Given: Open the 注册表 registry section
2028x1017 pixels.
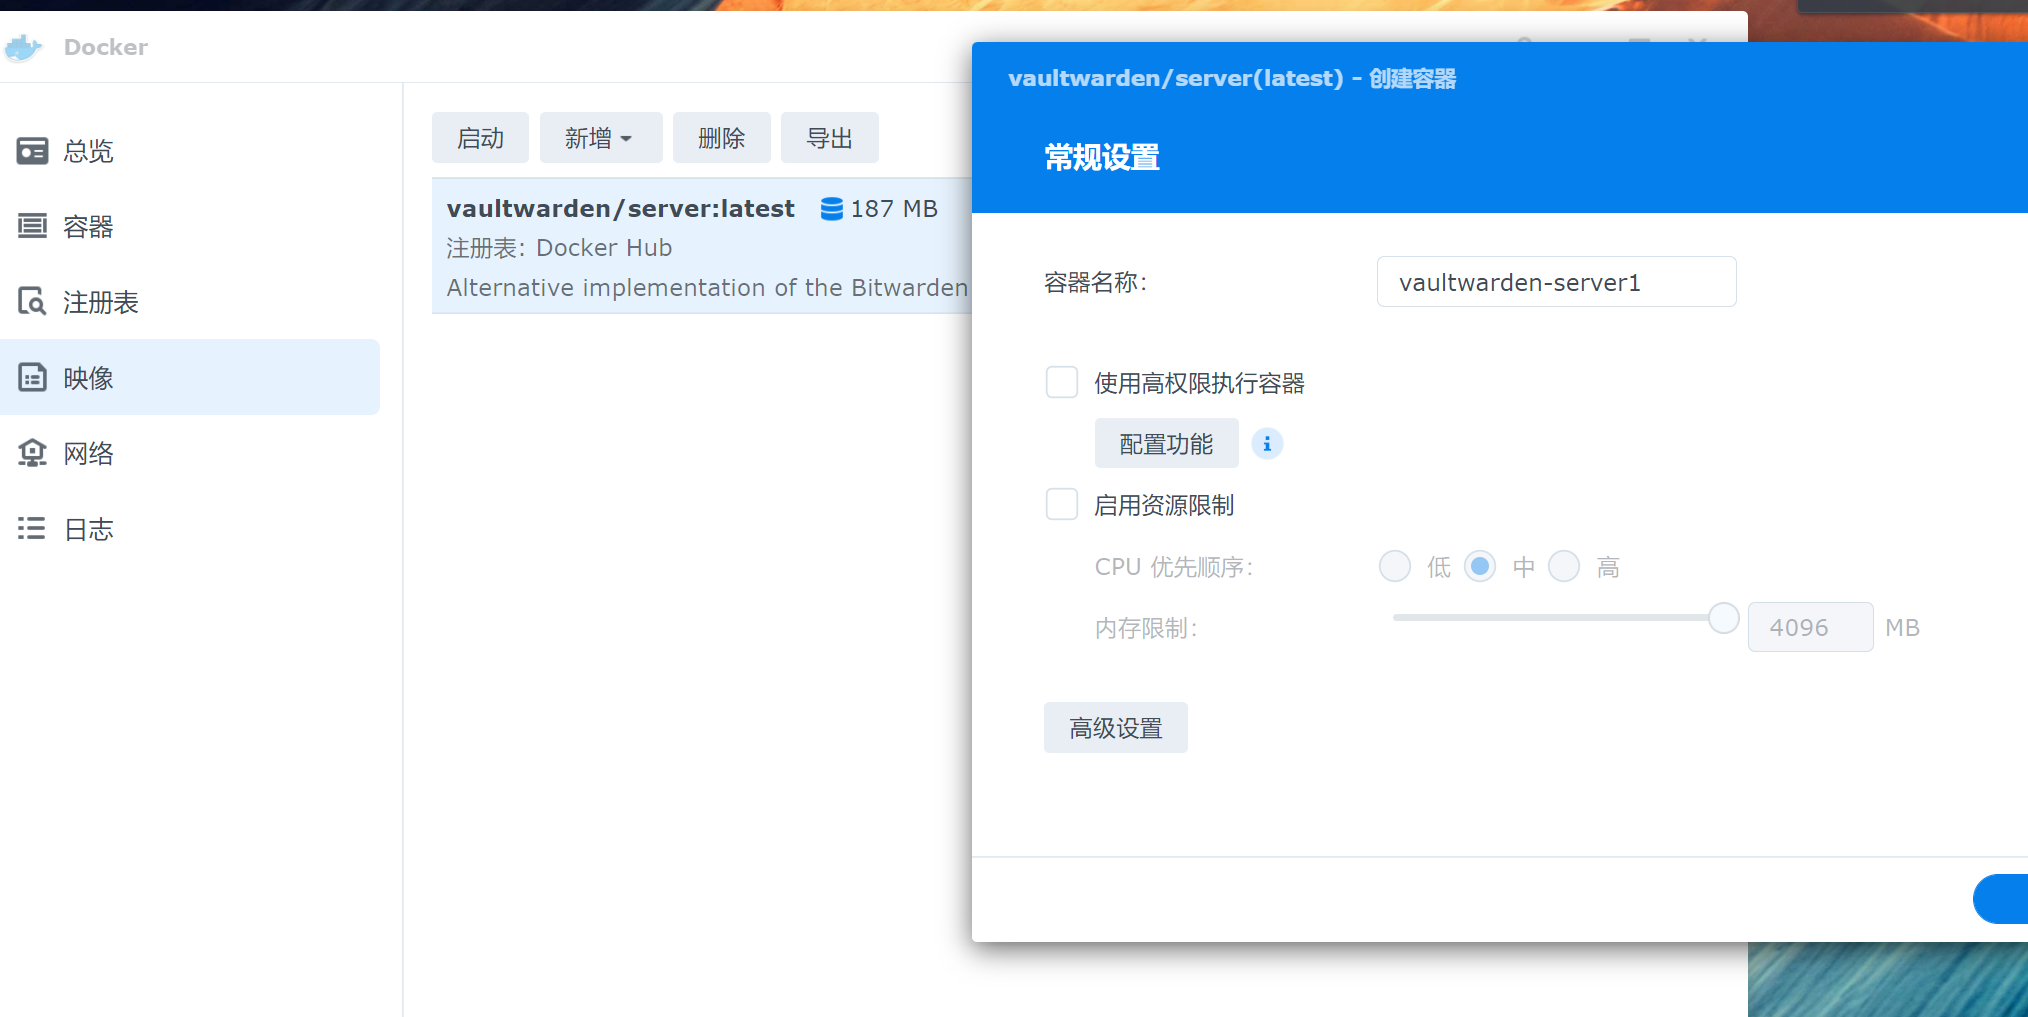Looking at the screenshot, I should 190,302.
